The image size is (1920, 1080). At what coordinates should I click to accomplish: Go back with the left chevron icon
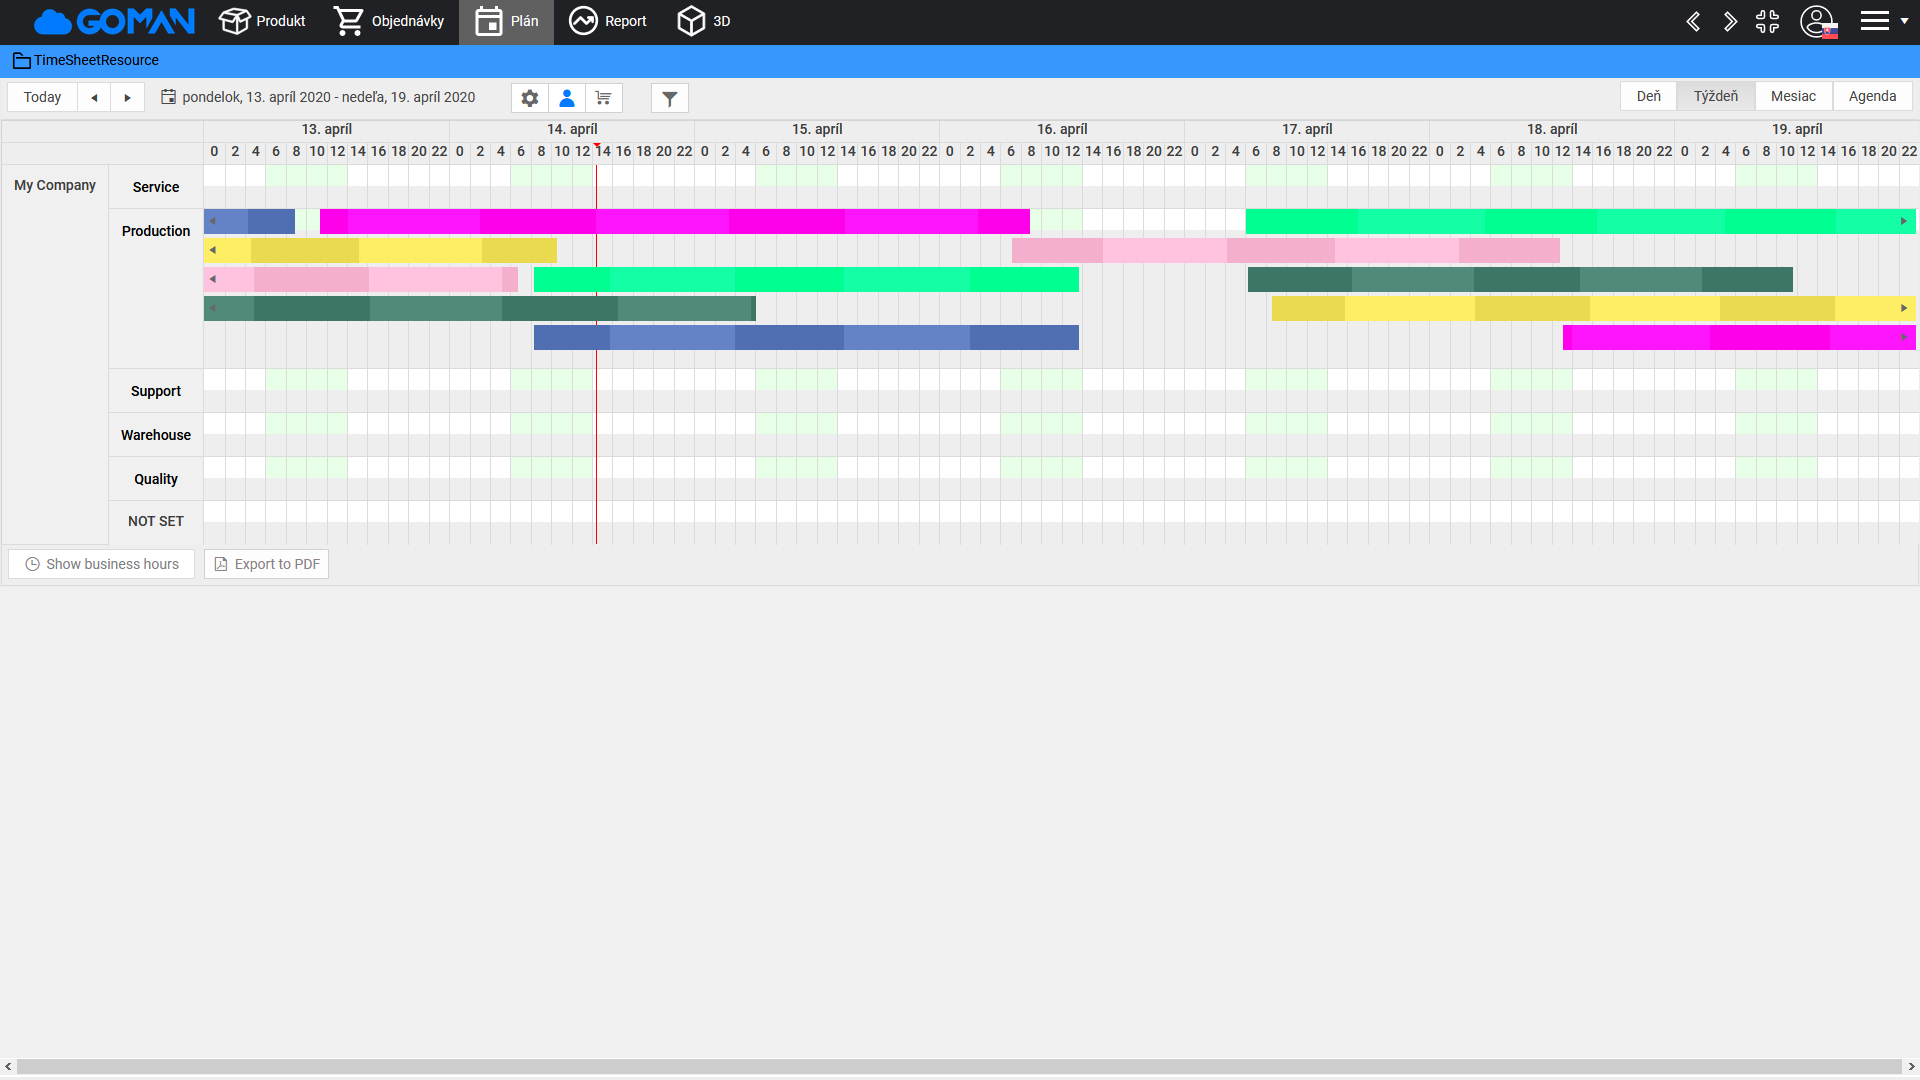point(1693,21)
